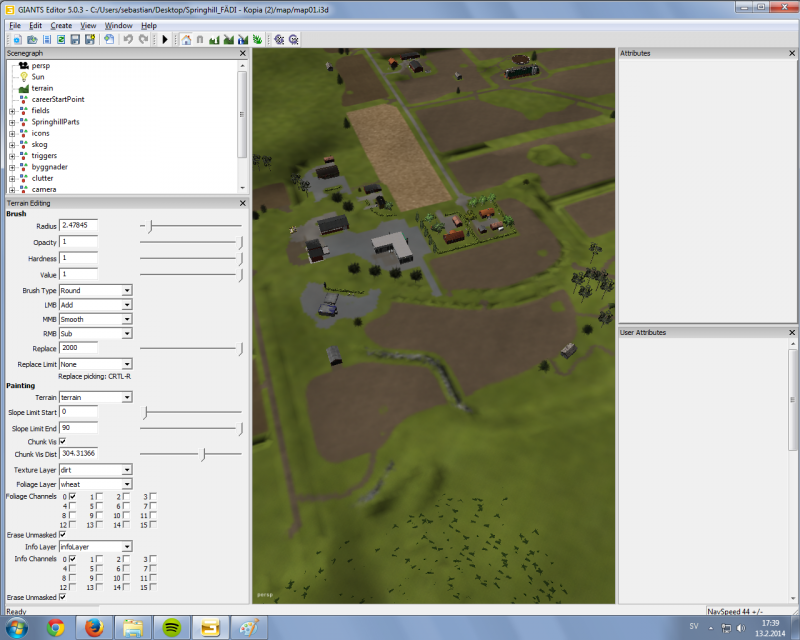
Task: Click the Open file toolbar icon
Action: pyautogui.click(x=32, y=39)
